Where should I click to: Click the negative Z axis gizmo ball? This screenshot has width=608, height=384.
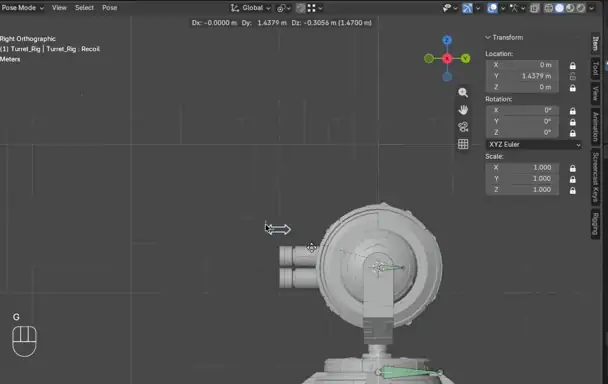pos(447,77)
